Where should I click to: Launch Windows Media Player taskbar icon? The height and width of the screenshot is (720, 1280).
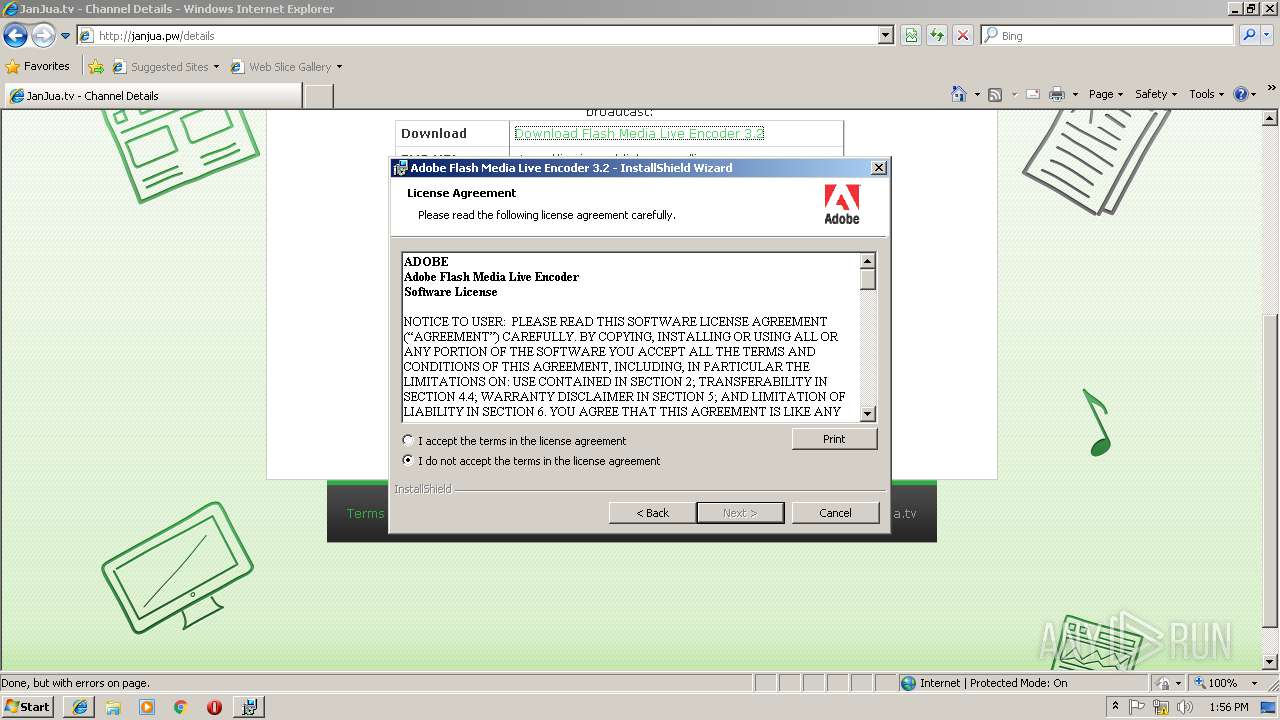[147, 707]
